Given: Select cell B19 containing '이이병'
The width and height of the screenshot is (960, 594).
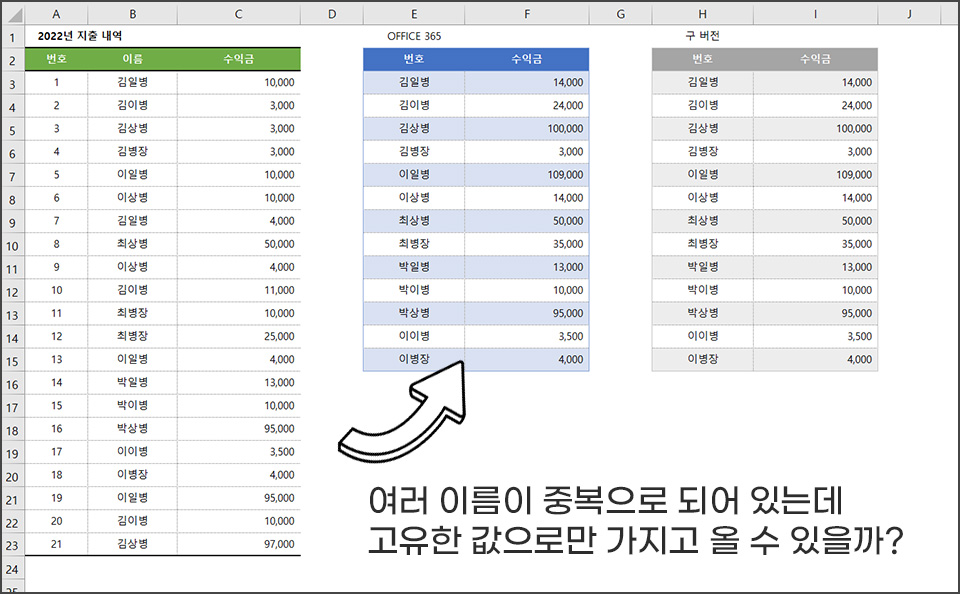Looking at the screenshot, I should [132, 451].
